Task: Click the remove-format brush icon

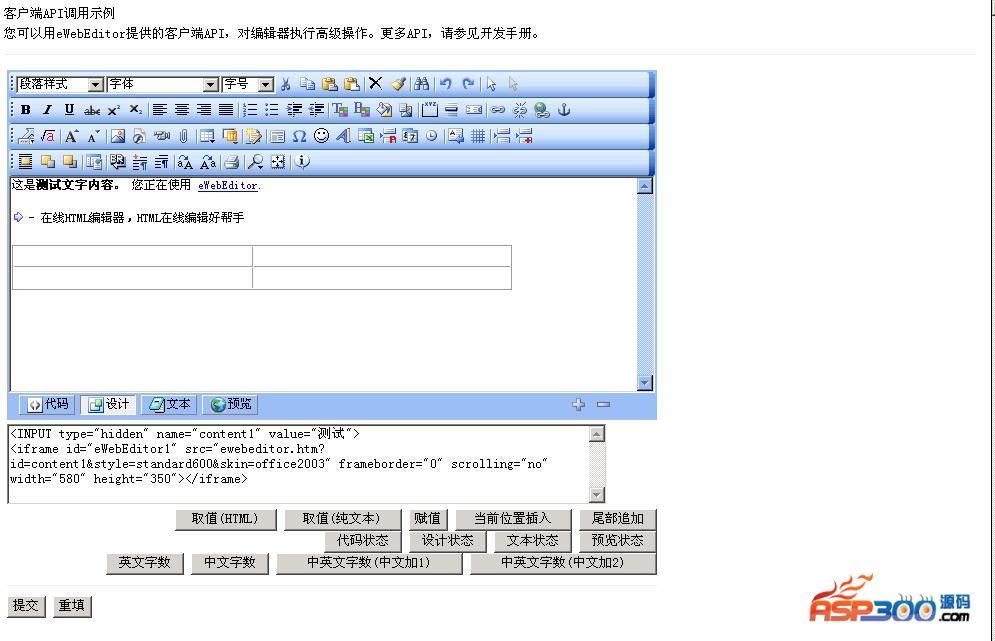Action: click(x=398, y=84)
